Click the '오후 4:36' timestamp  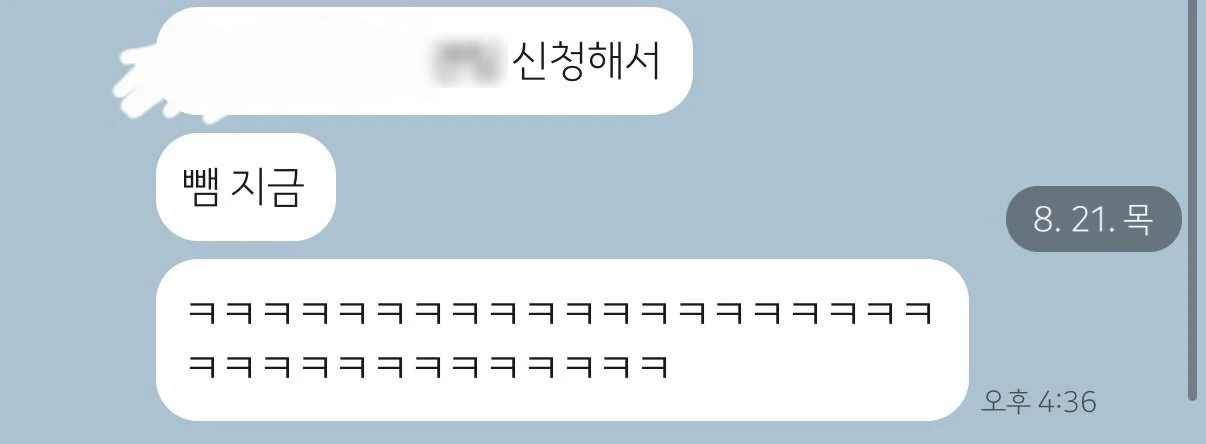[1039, 403]
